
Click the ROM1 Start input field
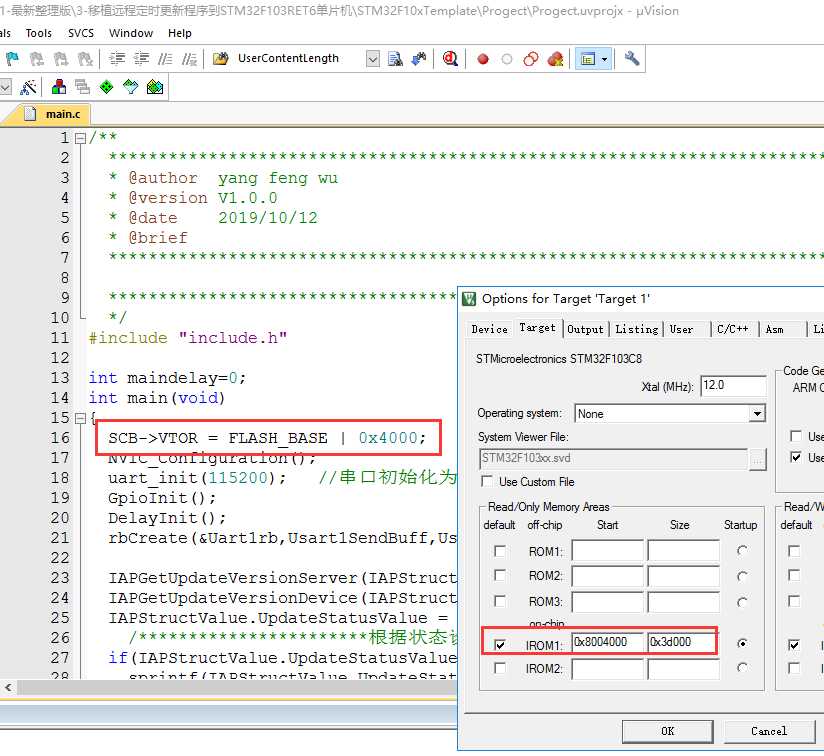(607, 551)
